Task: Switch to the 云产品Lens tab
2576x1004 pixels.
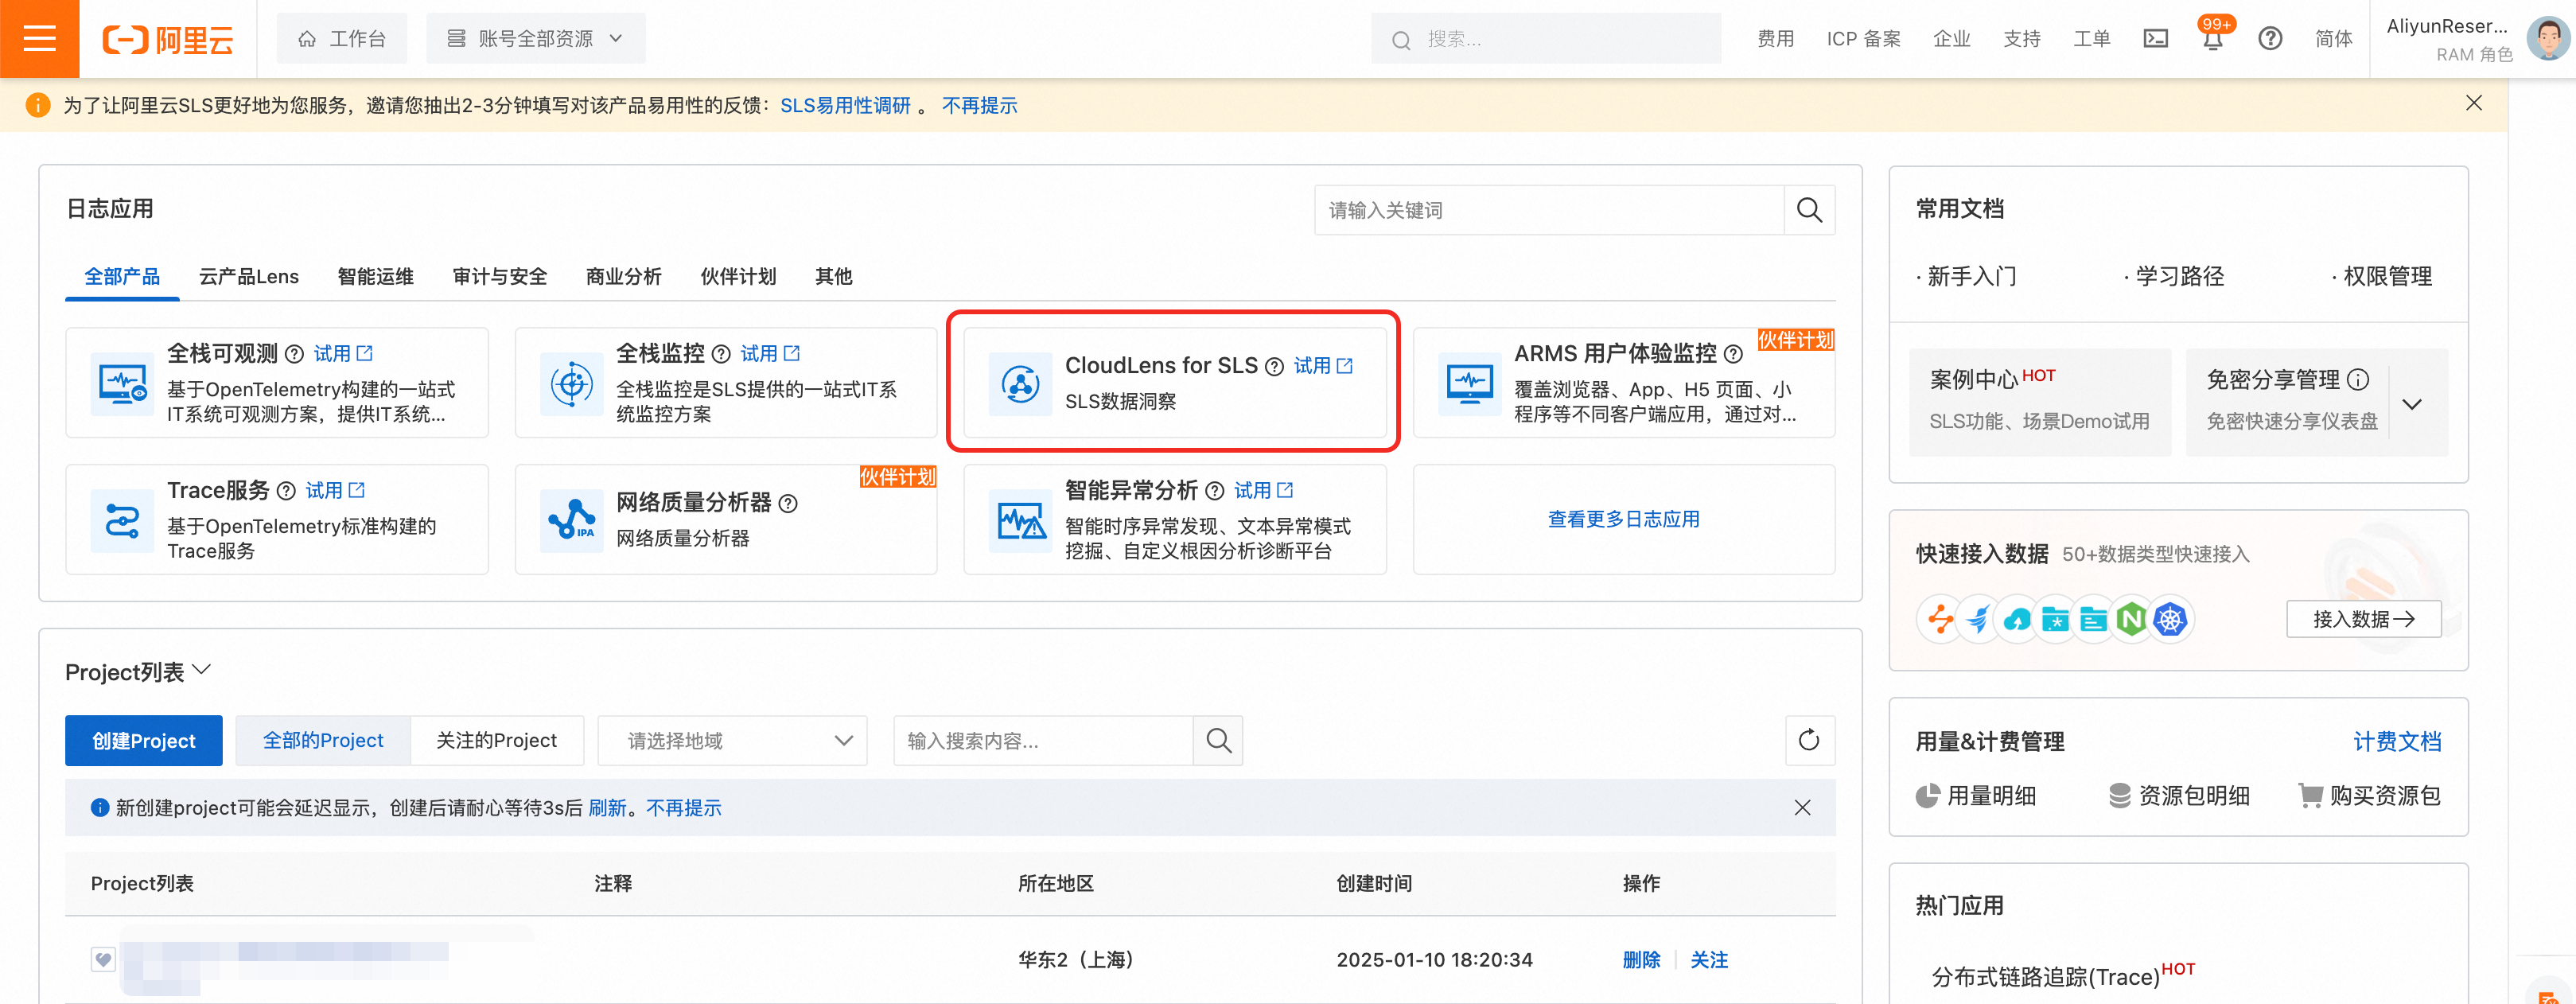Action: point(249,277)
